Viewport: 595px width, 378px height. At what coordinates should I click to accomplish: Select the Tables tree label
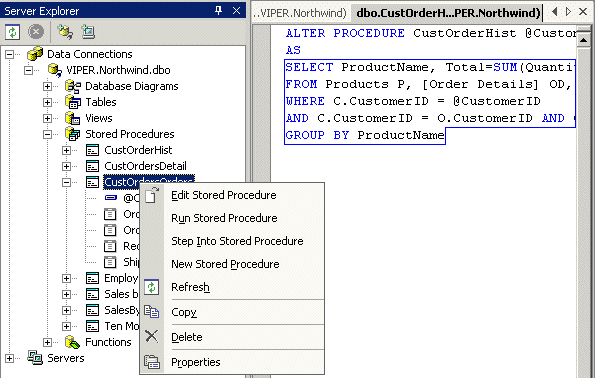(101, 102)
